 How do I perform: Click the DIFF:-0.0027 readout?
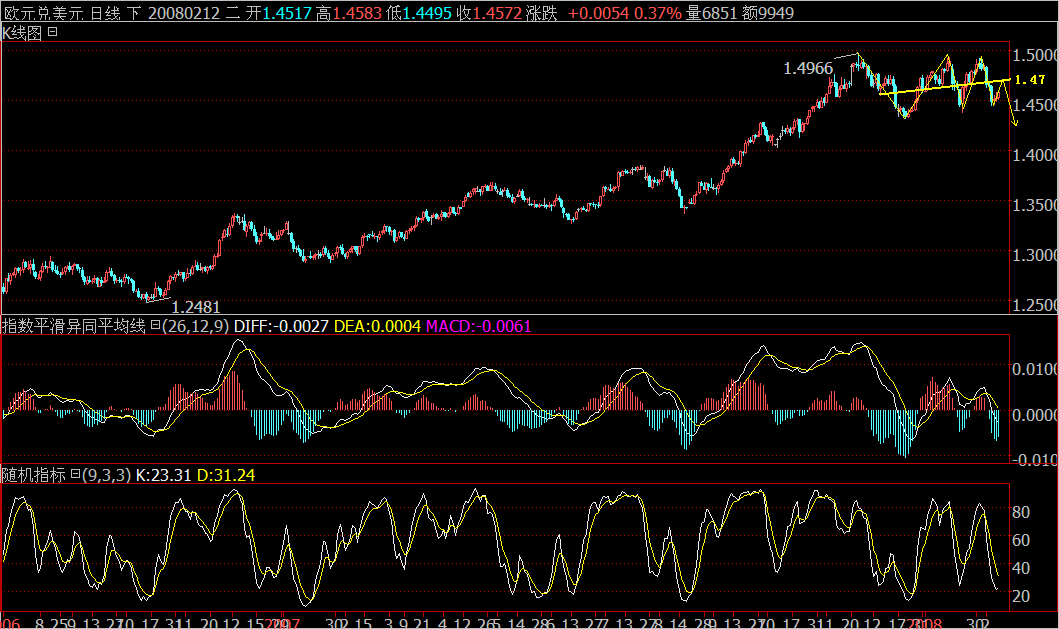(x=281, y=326)
